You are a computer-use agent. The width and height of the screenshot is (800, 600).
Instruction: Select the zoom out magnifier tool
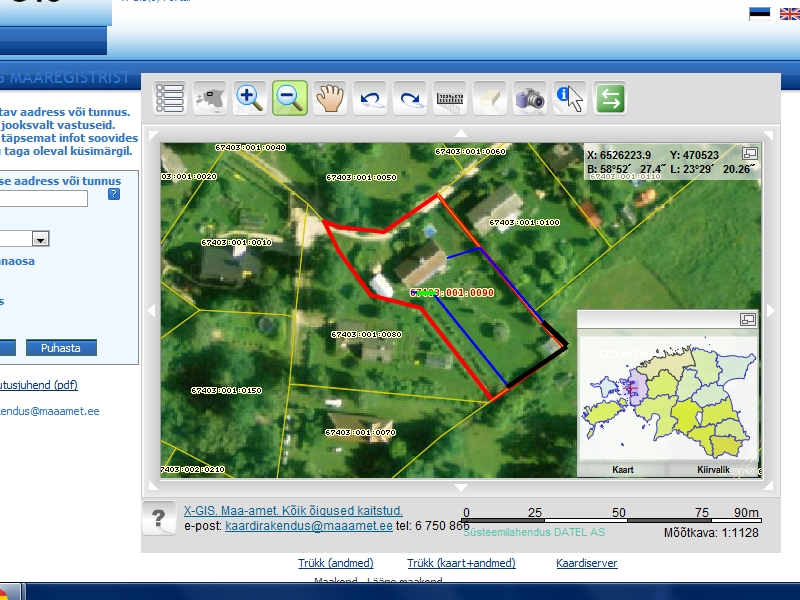coord(289,98)
